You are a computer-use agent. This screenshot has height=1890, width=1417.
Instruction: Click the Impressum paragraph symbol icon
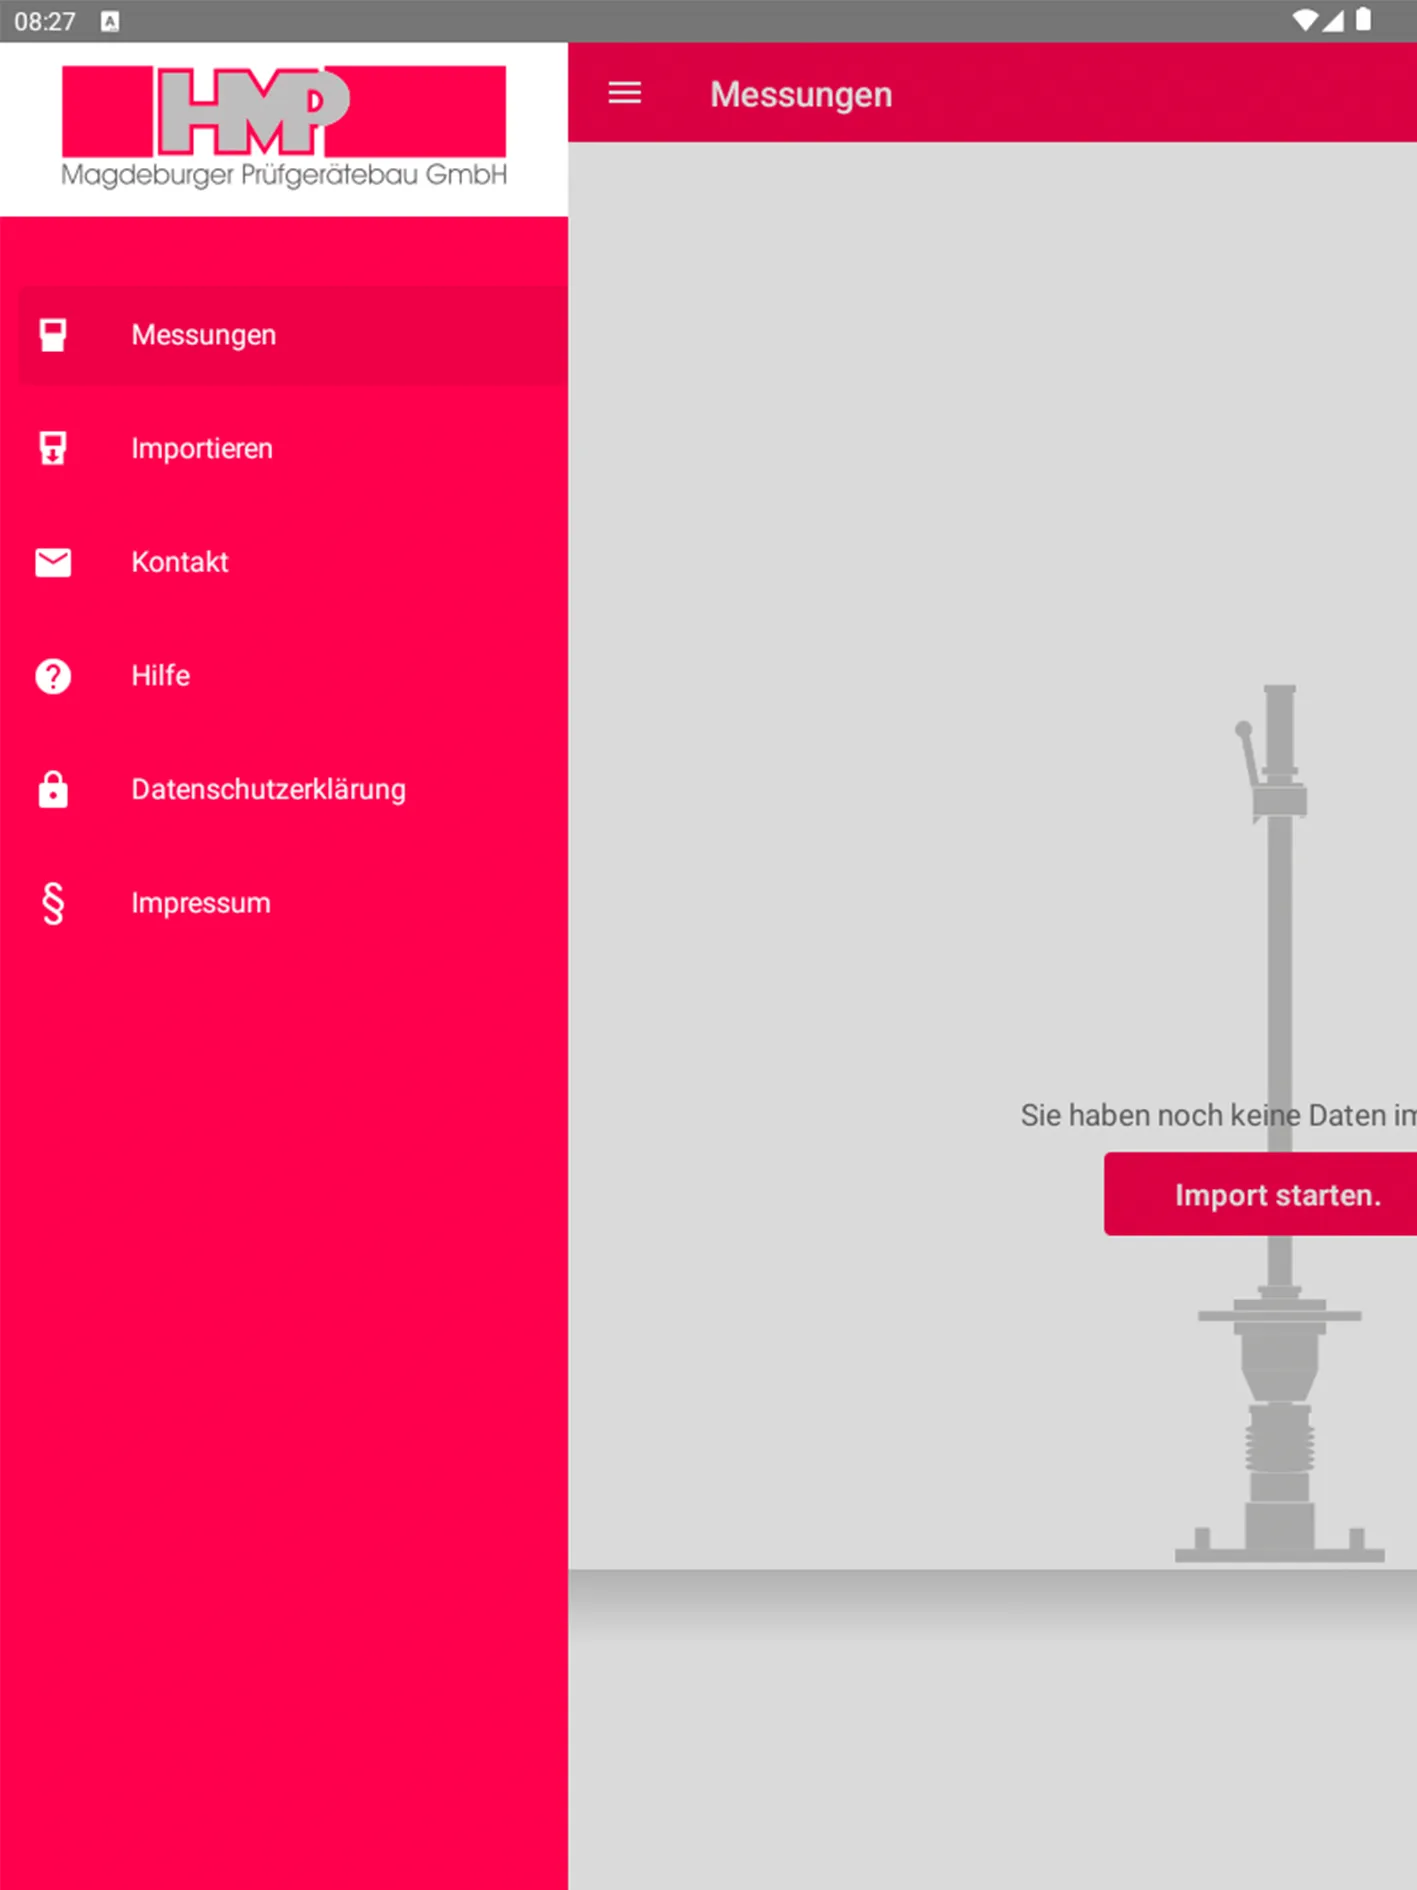click(x=53, y=903)
